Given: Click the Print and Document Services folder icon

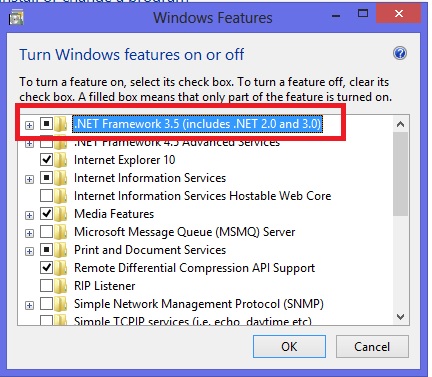Looking at the screenshot, I should coord(61,250).
